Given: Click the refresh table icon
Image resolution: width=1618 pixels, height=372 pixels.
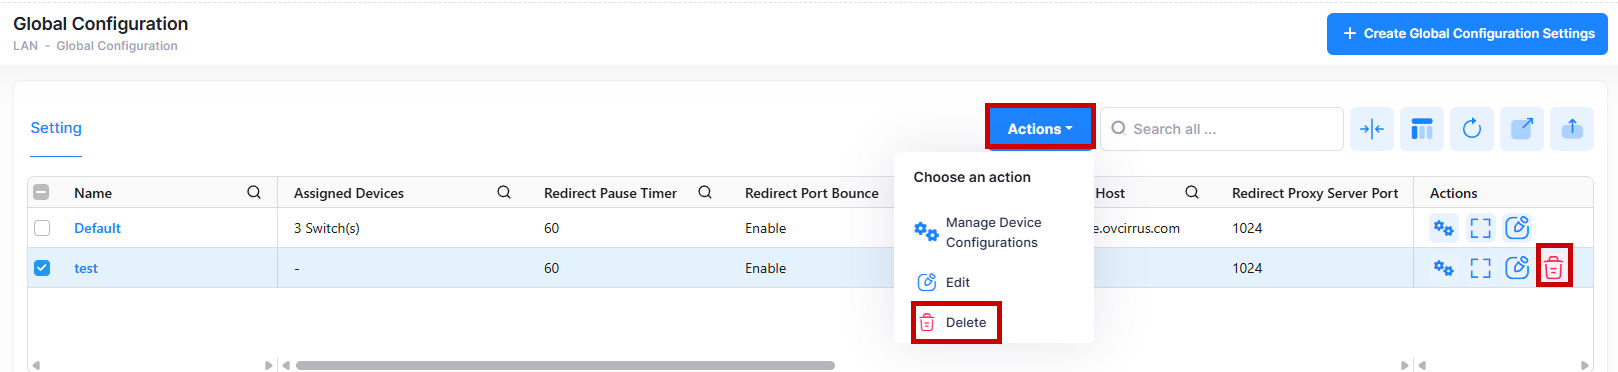Looking at the screenshot, I should (1472, 129).
